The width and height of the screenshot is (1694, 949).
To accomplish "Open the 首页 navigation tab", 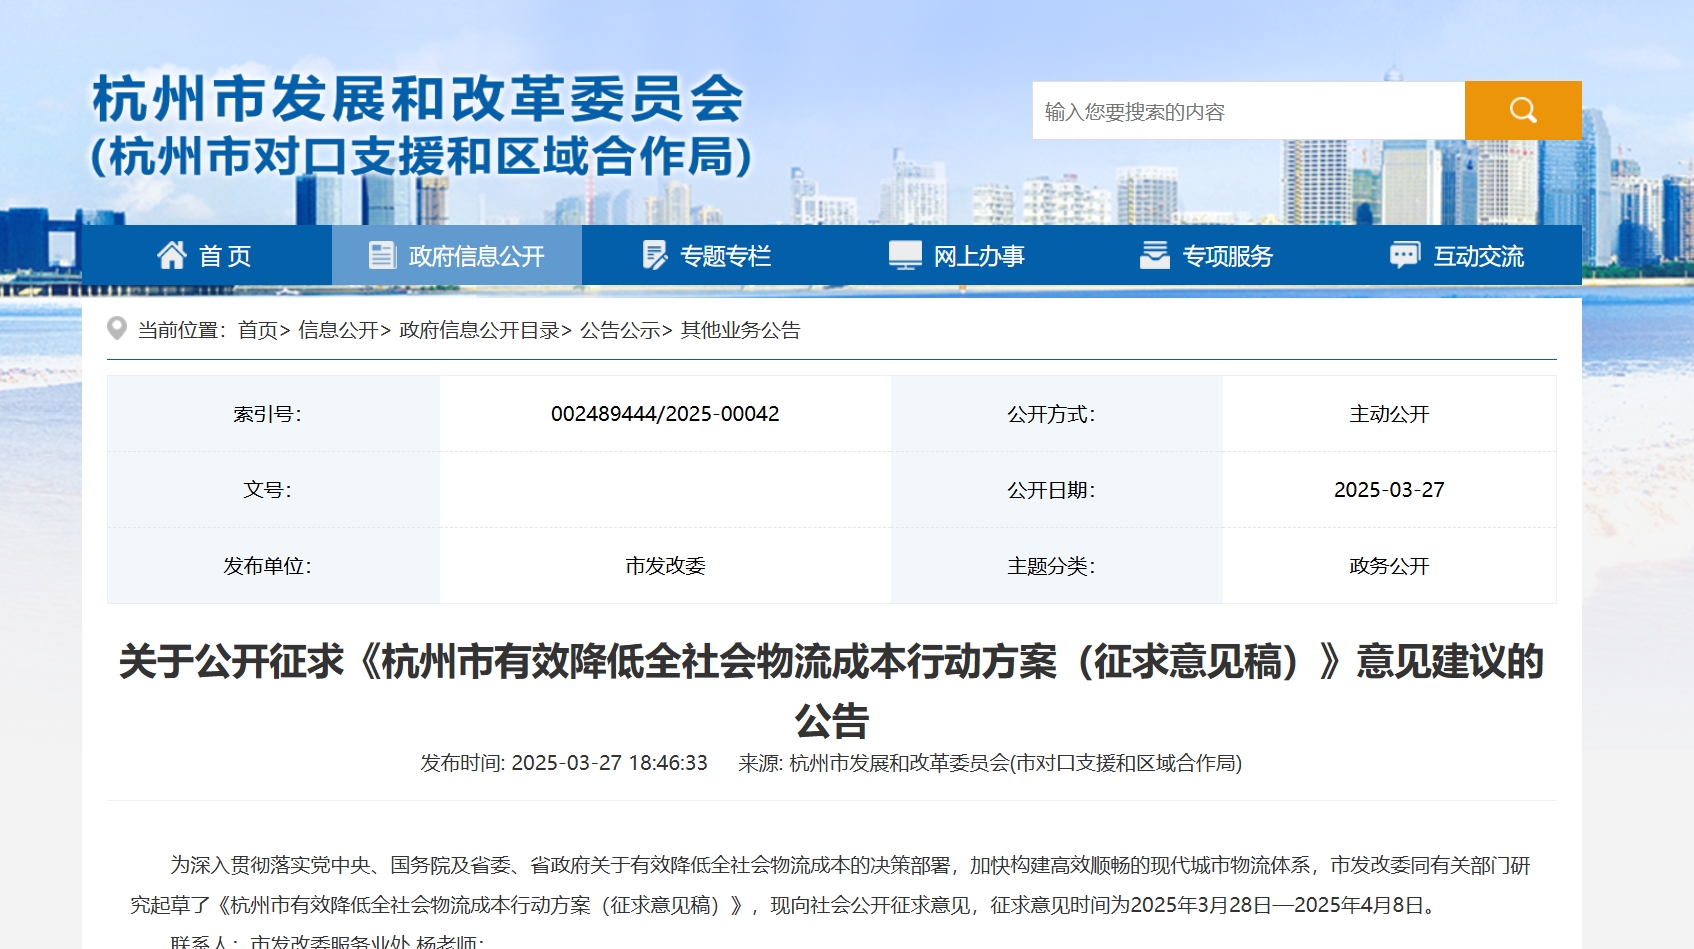I will click(x=225, y=257).
